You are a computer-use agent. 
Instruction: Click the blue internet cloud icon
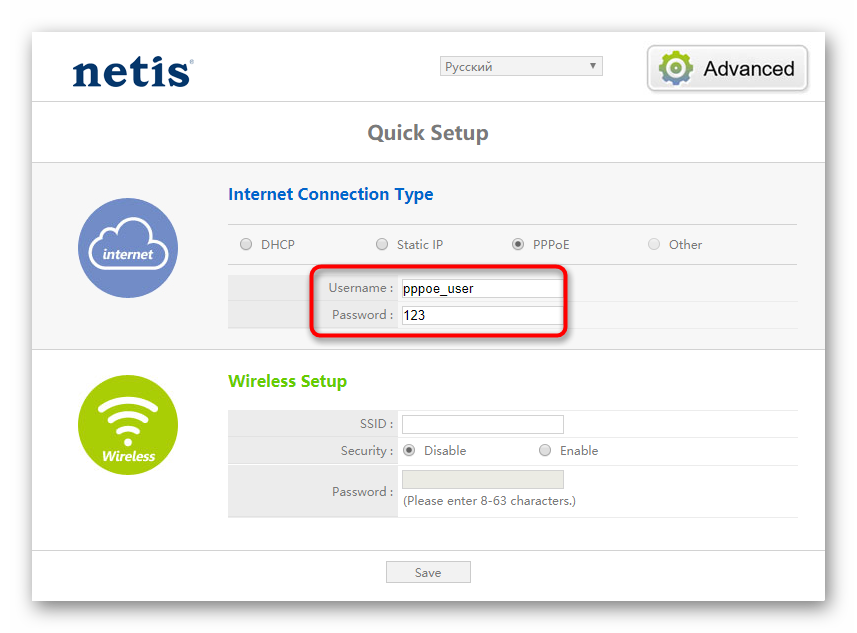pos(128,248)
